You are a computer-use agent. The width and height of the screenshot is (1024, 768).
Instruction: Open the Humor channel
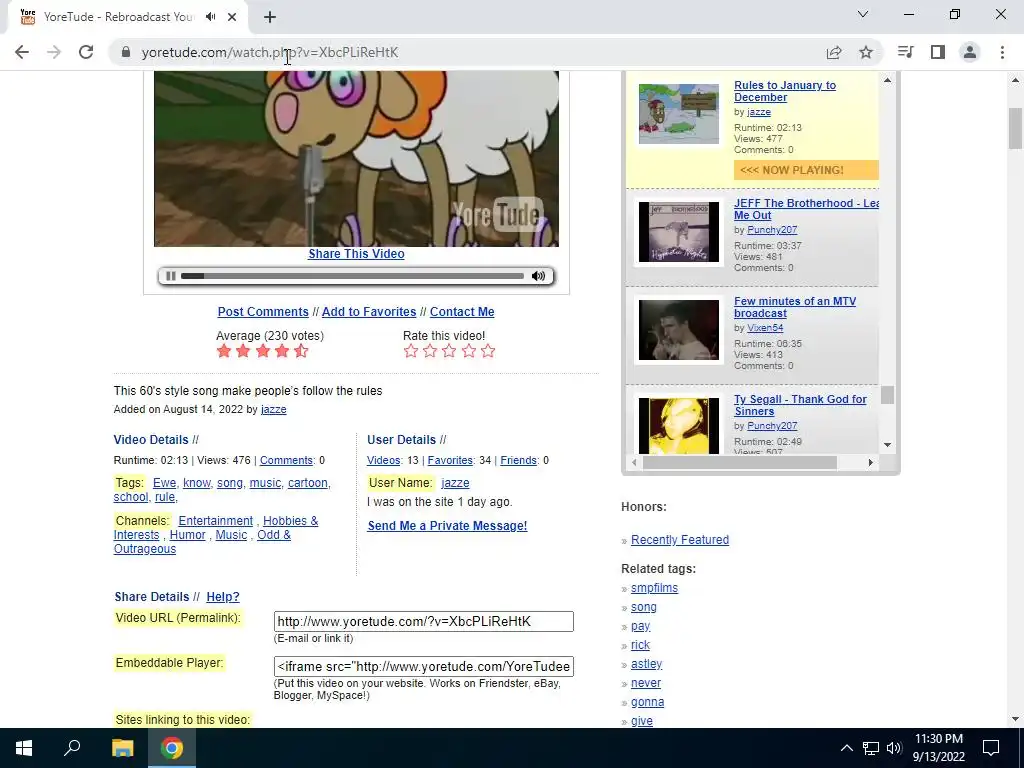pyautogui.click(x=187, y=536)
